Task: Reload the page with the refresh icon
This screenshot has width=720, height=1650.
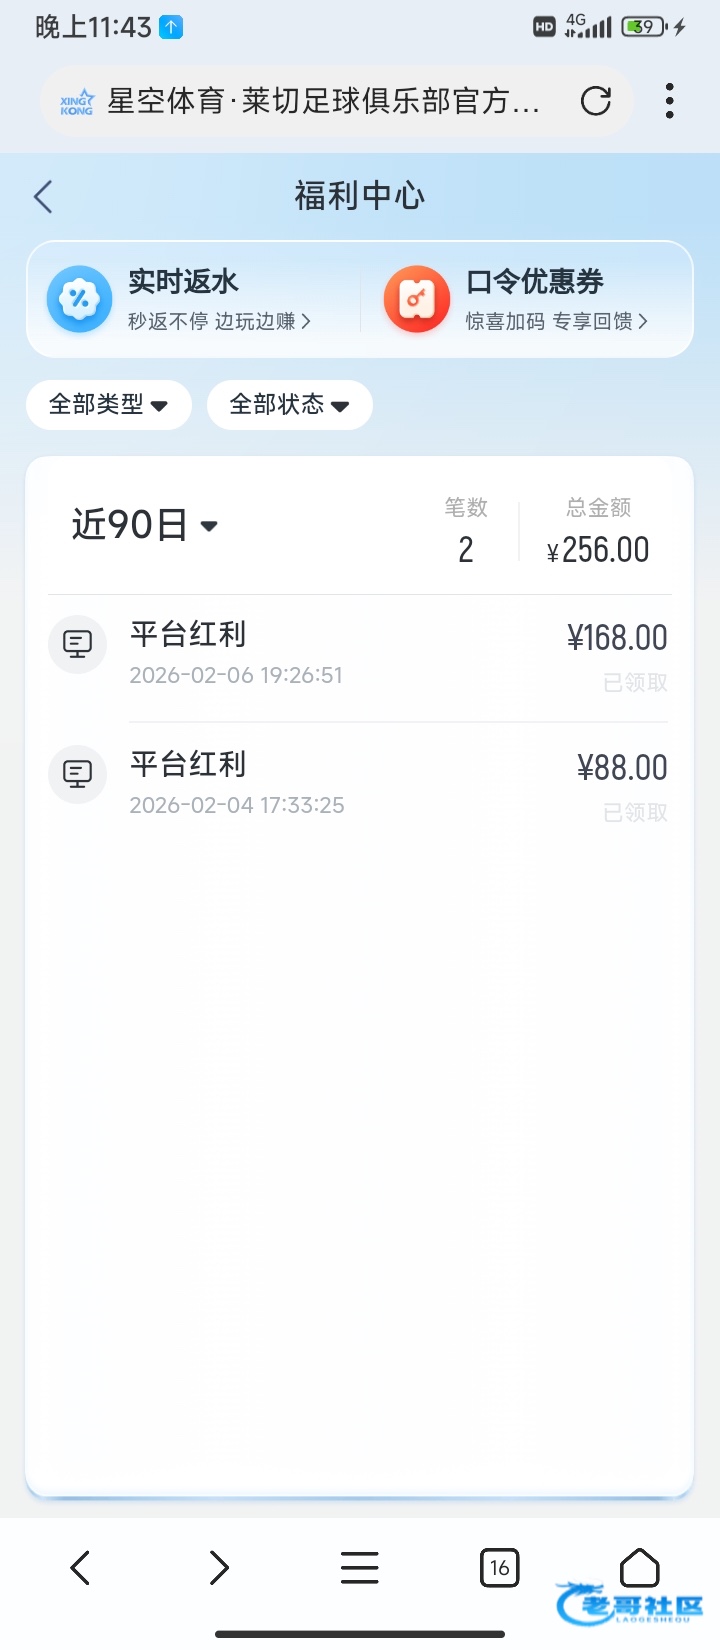Action: pyautogui.click(x=596, y=101)
